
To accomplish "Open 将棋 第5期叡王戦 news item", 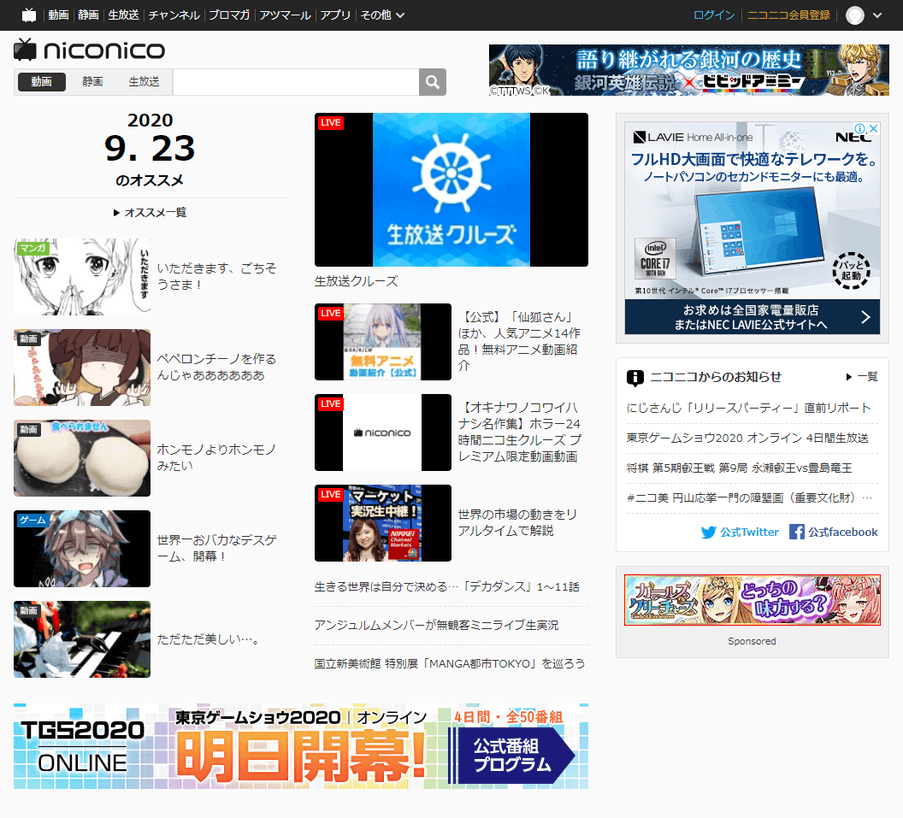I will [x=739, y=468].
